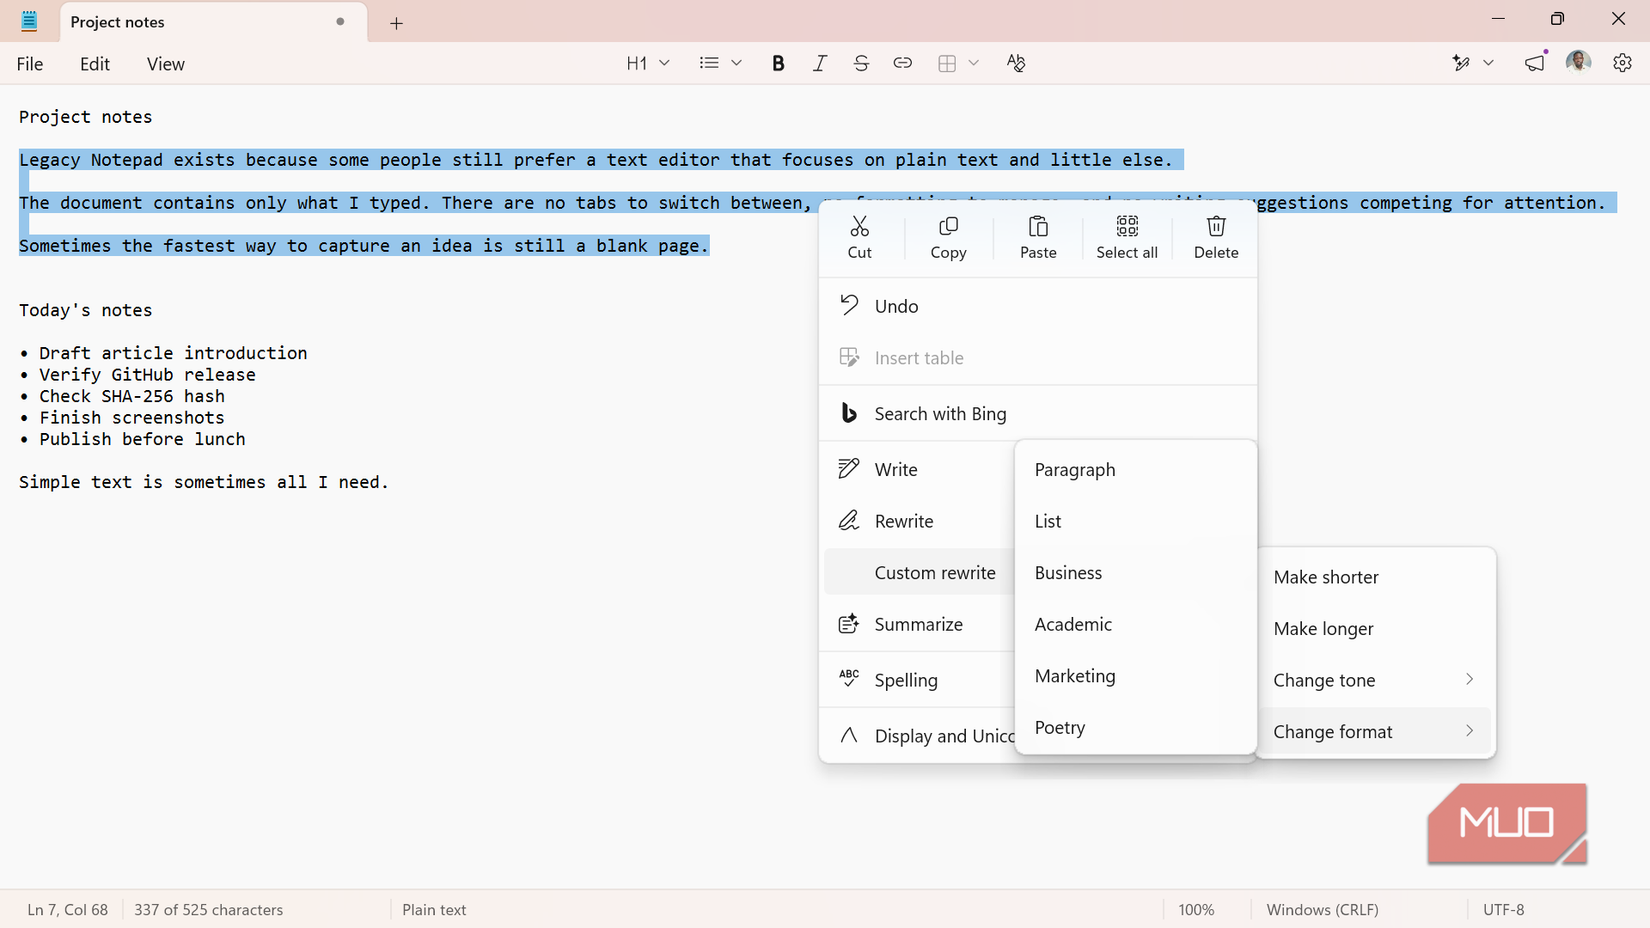
Task: Click '337 of 525 characters' status text
Action: (x=208, y=910)
